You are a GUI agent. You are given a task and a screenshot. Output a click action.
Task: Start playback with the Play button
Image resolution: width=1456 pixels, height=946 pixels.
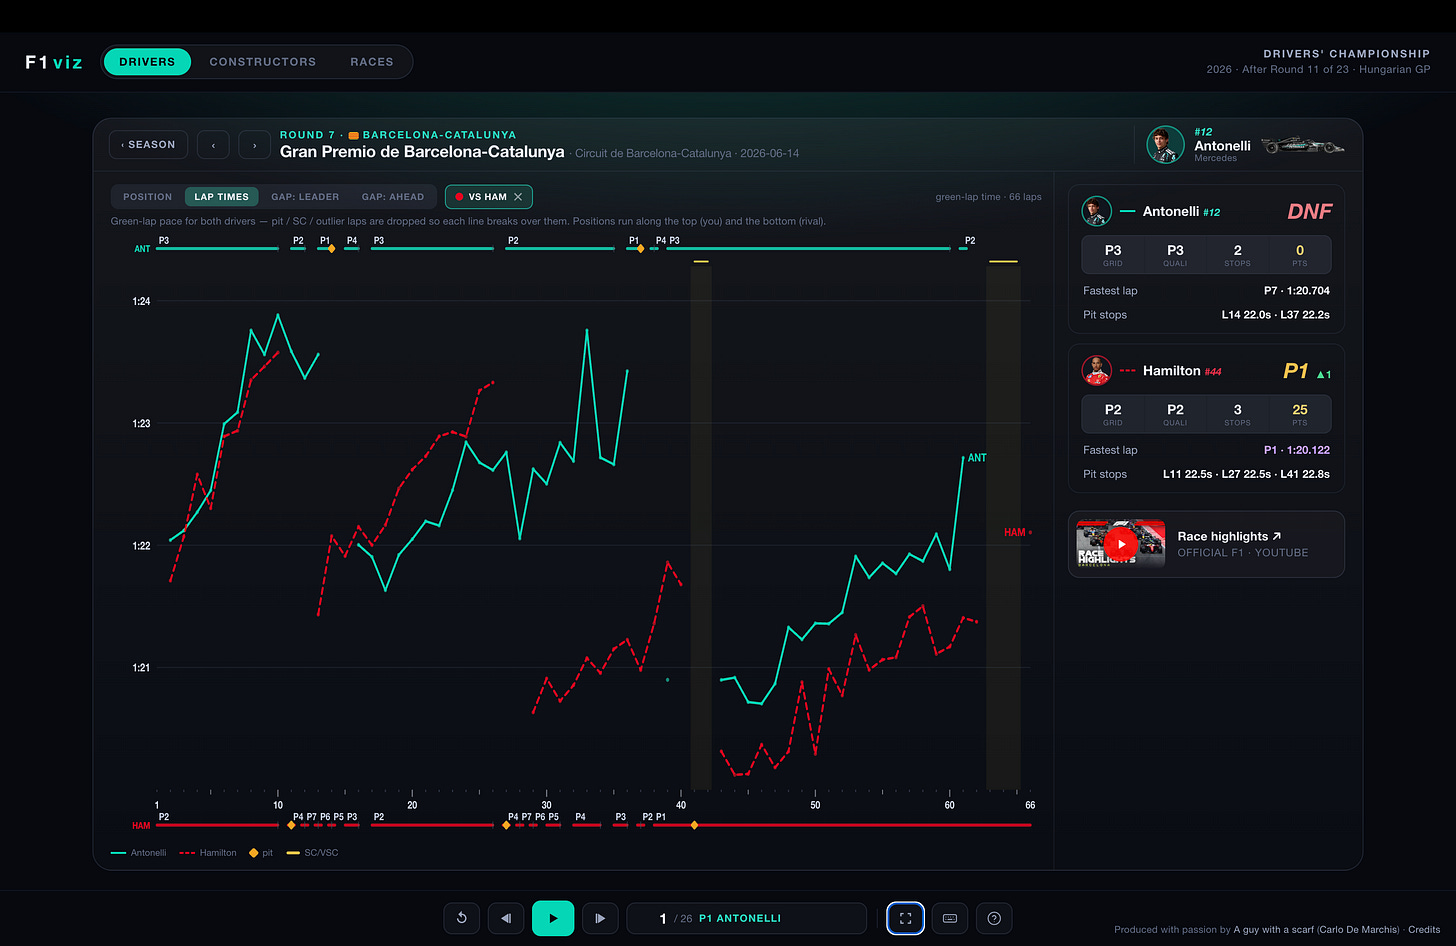tap(553, 918)
